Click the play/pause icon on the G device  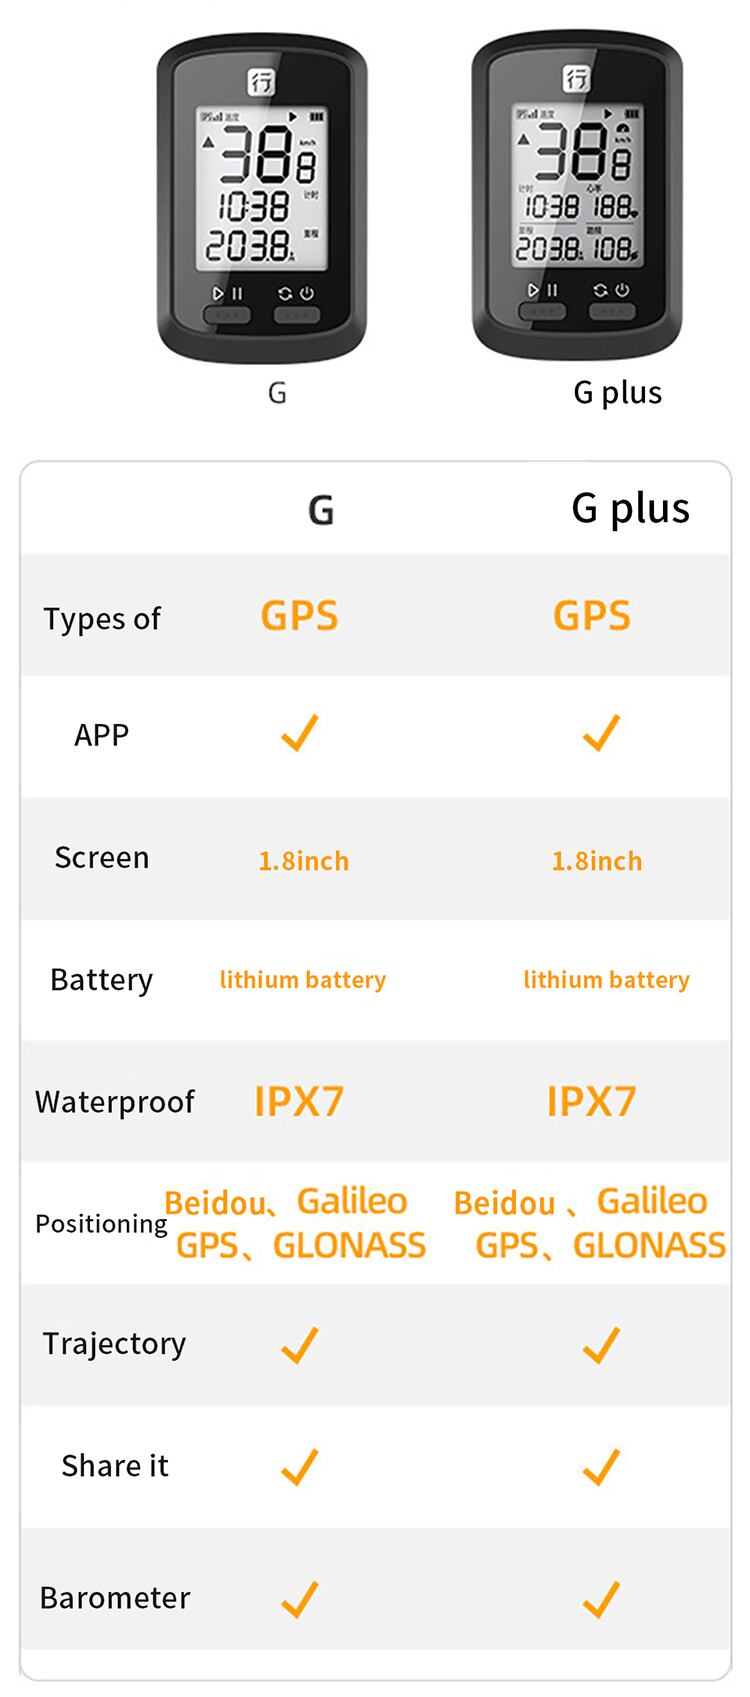click(227, 294)
